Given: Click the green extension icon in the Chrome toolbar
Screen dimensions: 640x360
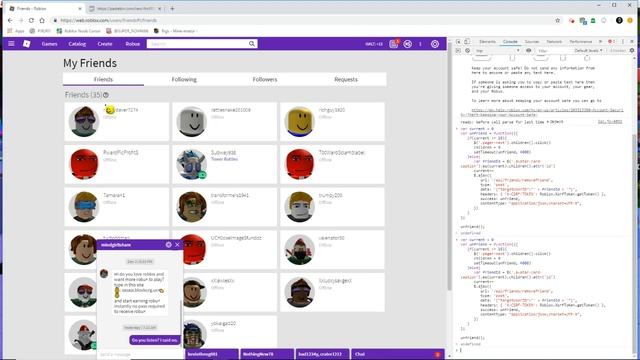Looking at the screenshot, I should click(593, 20).
